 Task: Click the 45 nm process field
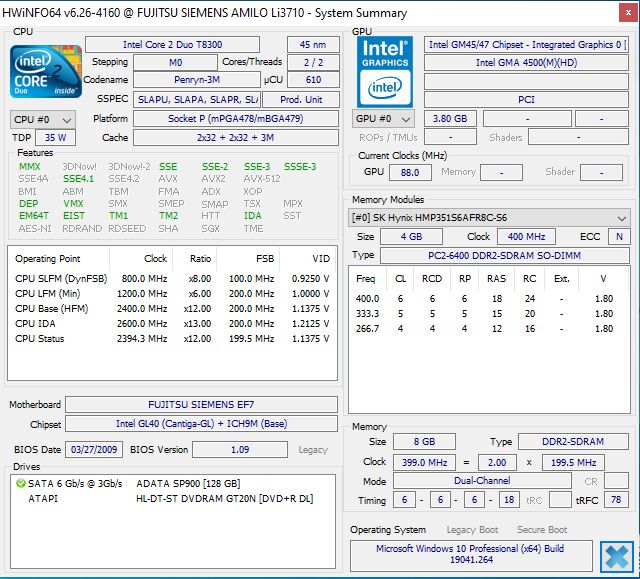click(x=313, y=44)
